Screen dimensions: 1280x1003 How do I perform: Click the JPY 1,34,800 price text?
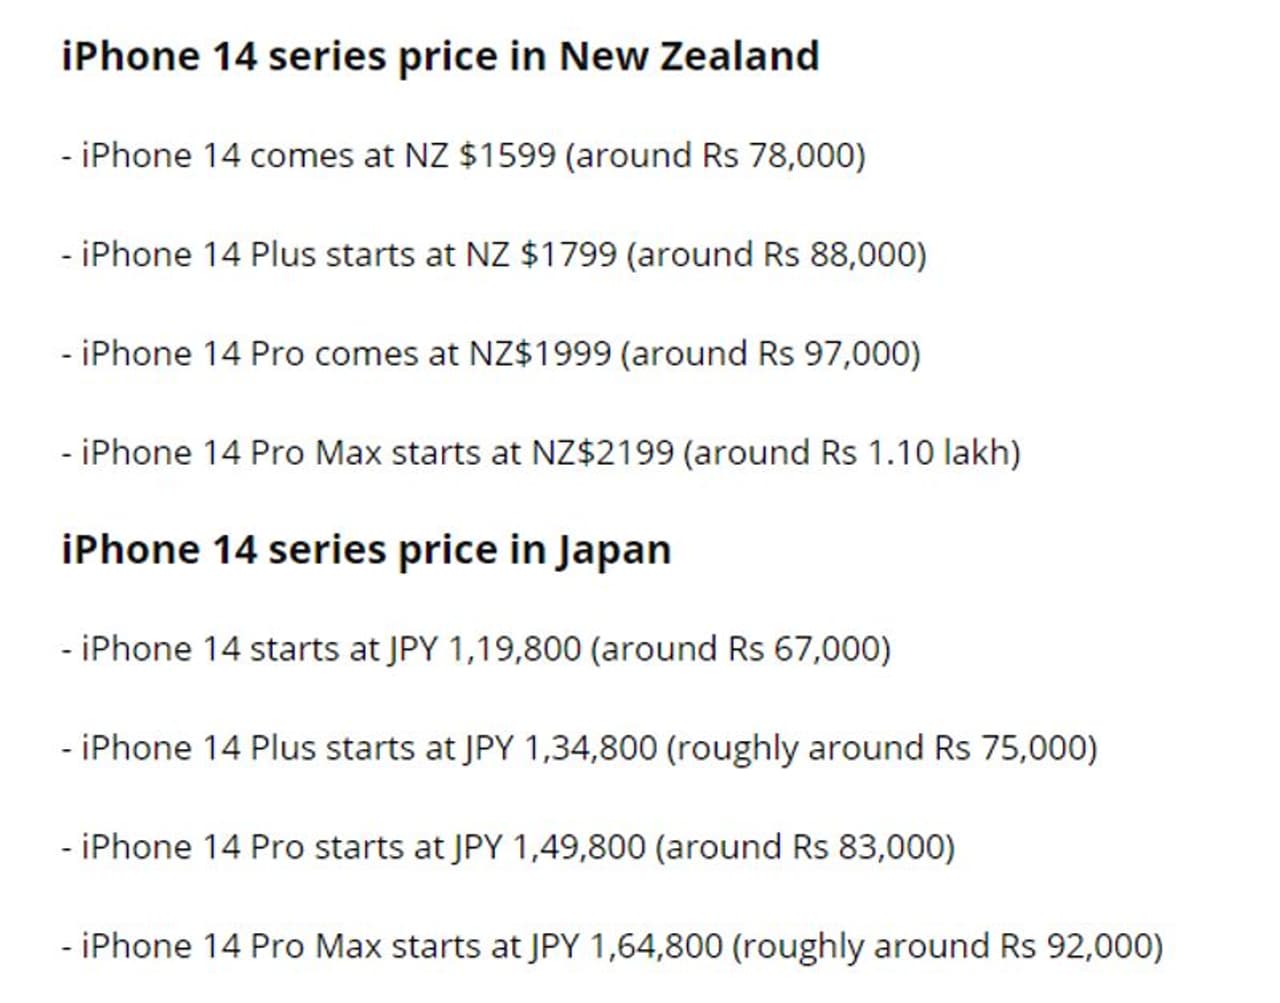tap(561, 748)
